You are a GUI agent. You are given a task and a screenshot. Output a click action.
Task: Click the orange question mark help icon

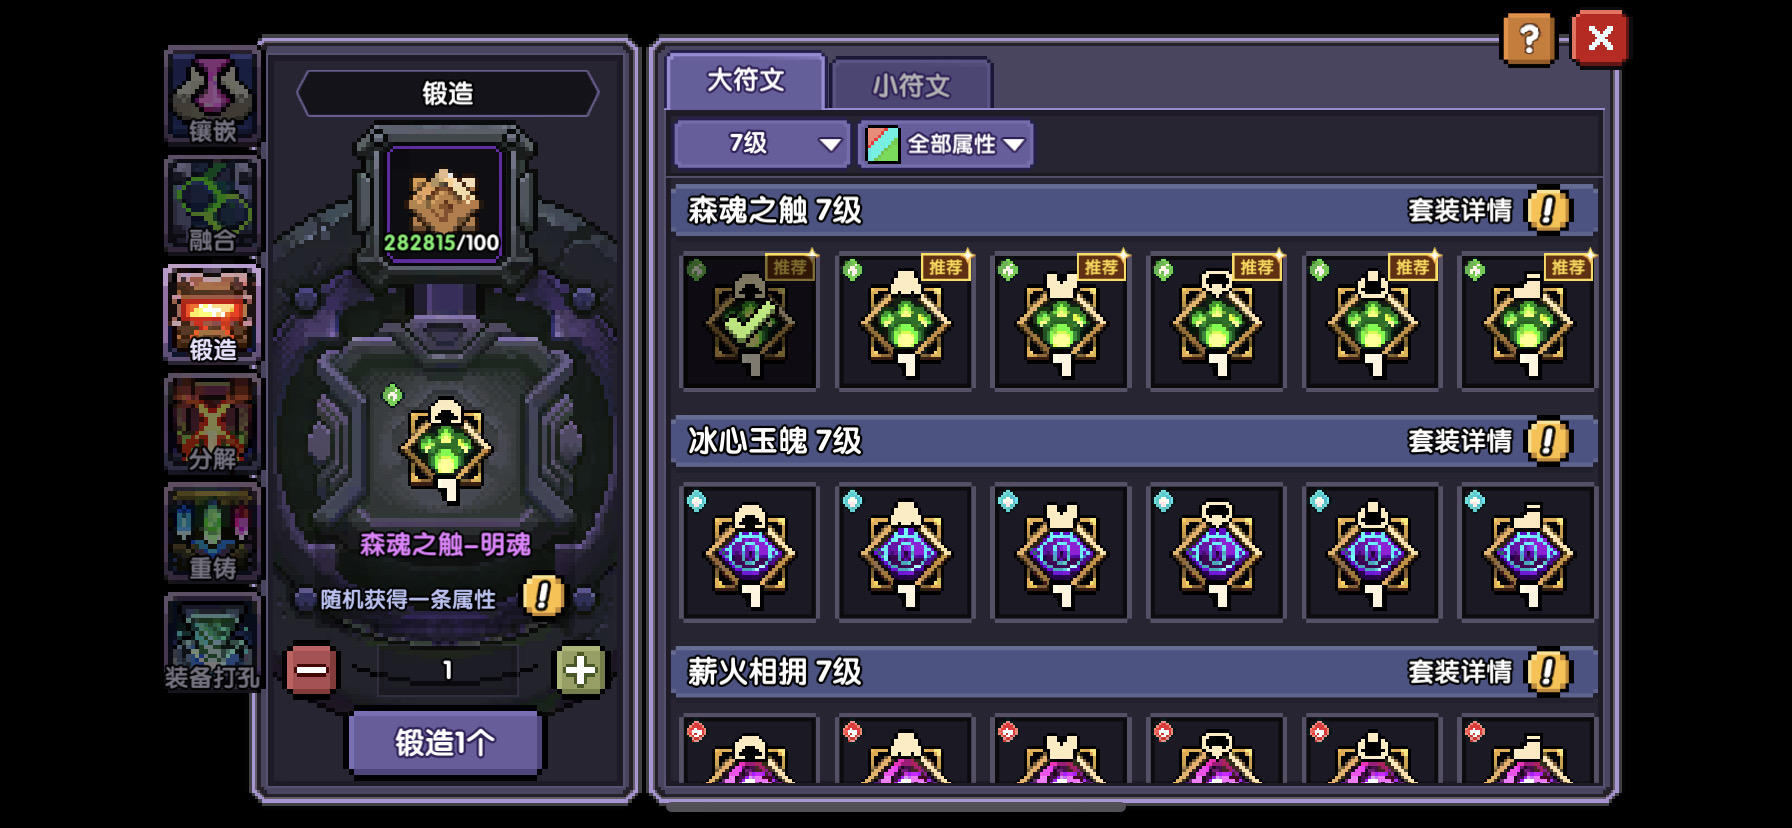(x=1529, y=40)
